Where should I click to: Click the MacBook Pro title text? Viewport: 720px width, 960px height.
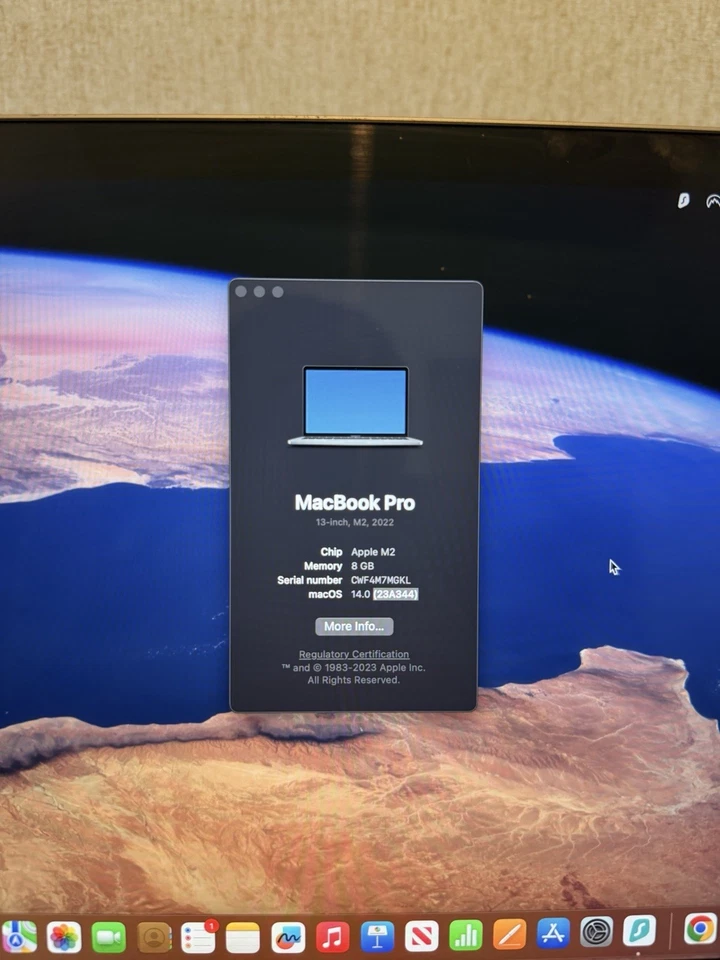[355, 503]
